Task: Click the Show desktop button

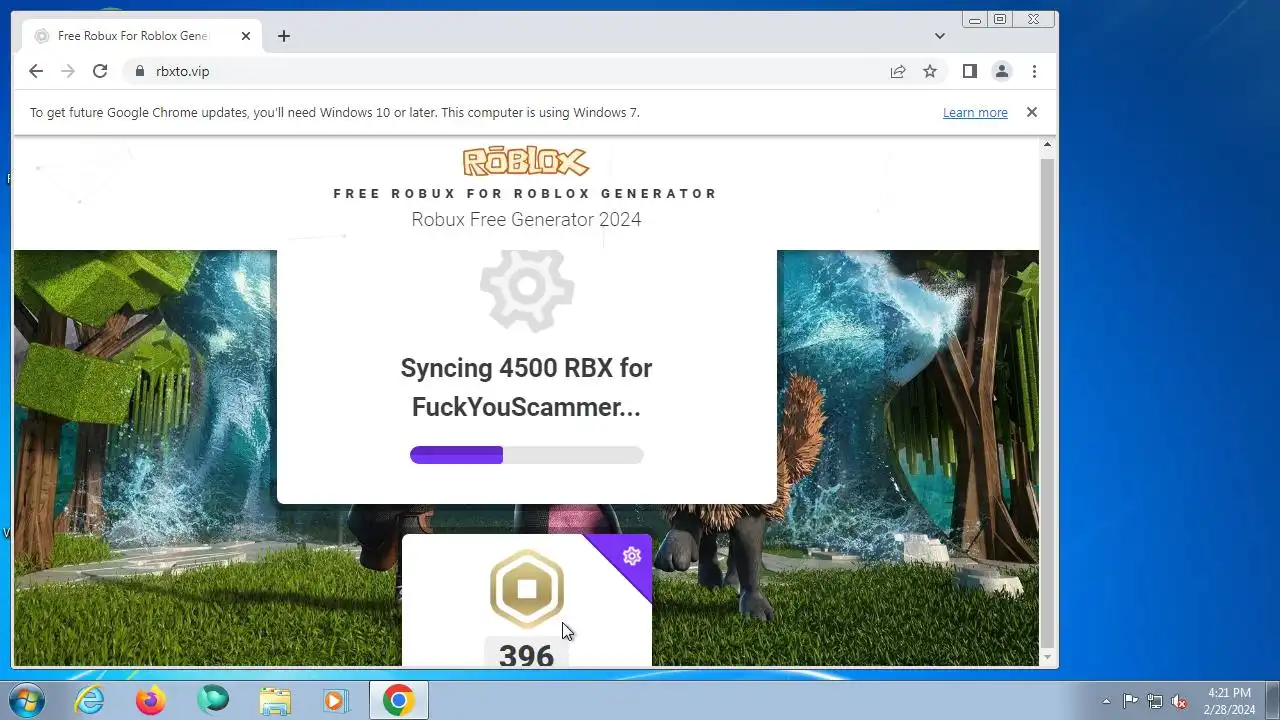Action: tap(1272, 701)
